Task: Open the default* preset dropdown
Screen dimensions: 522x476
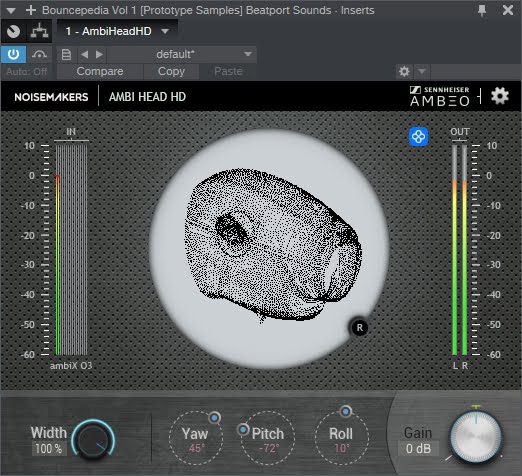Action: 182,54
